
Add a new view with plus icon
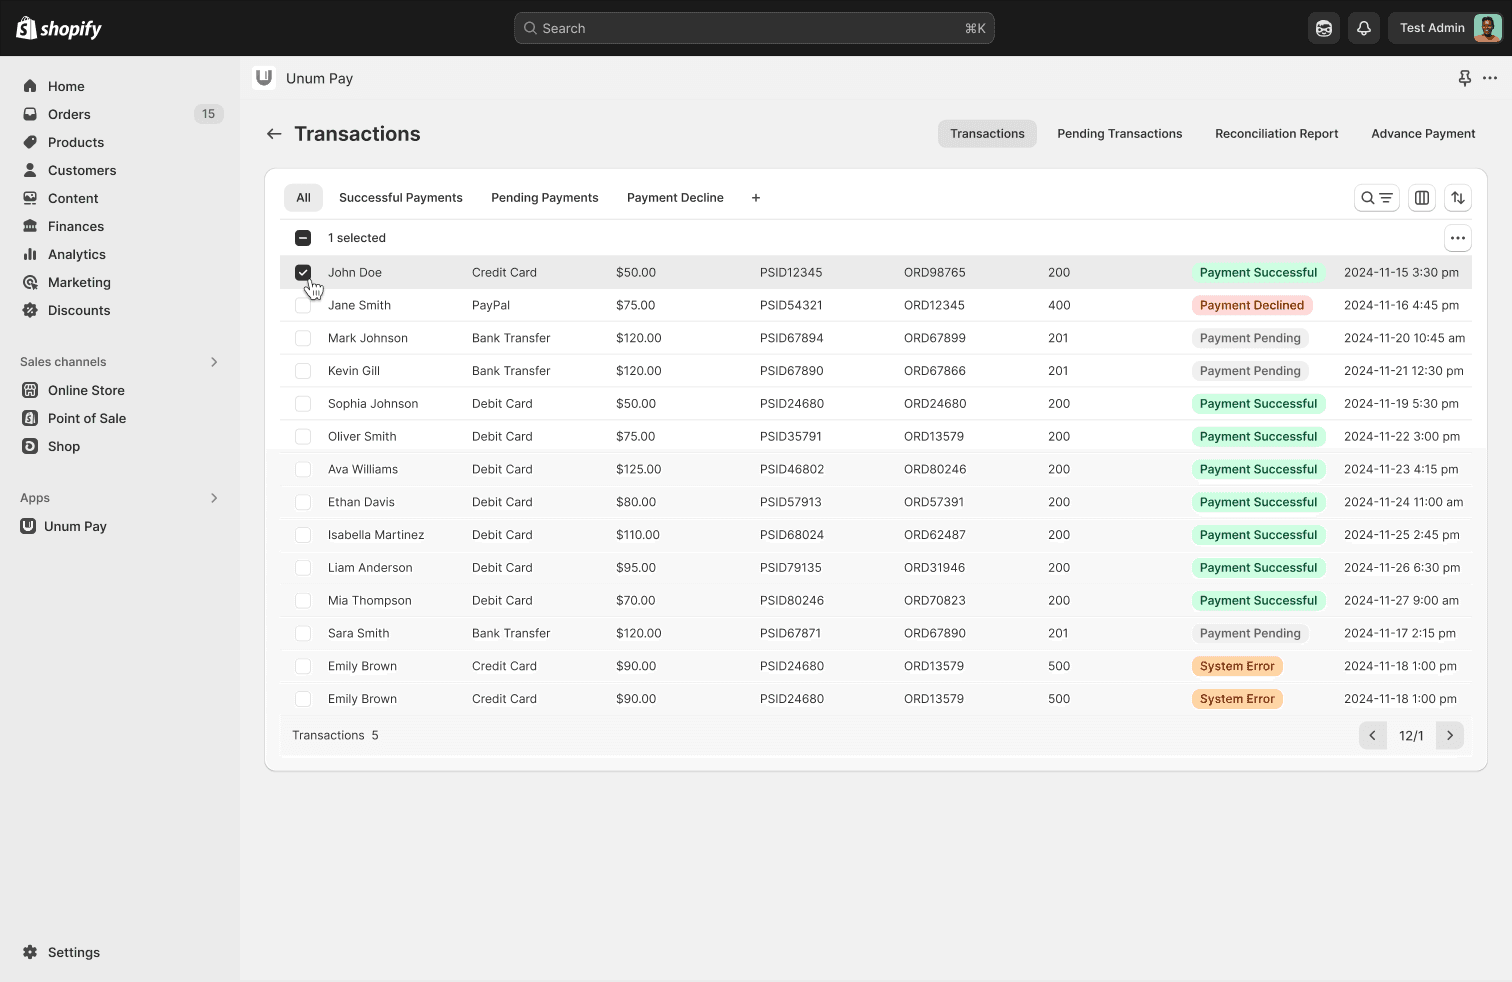(x=756, y=198)
